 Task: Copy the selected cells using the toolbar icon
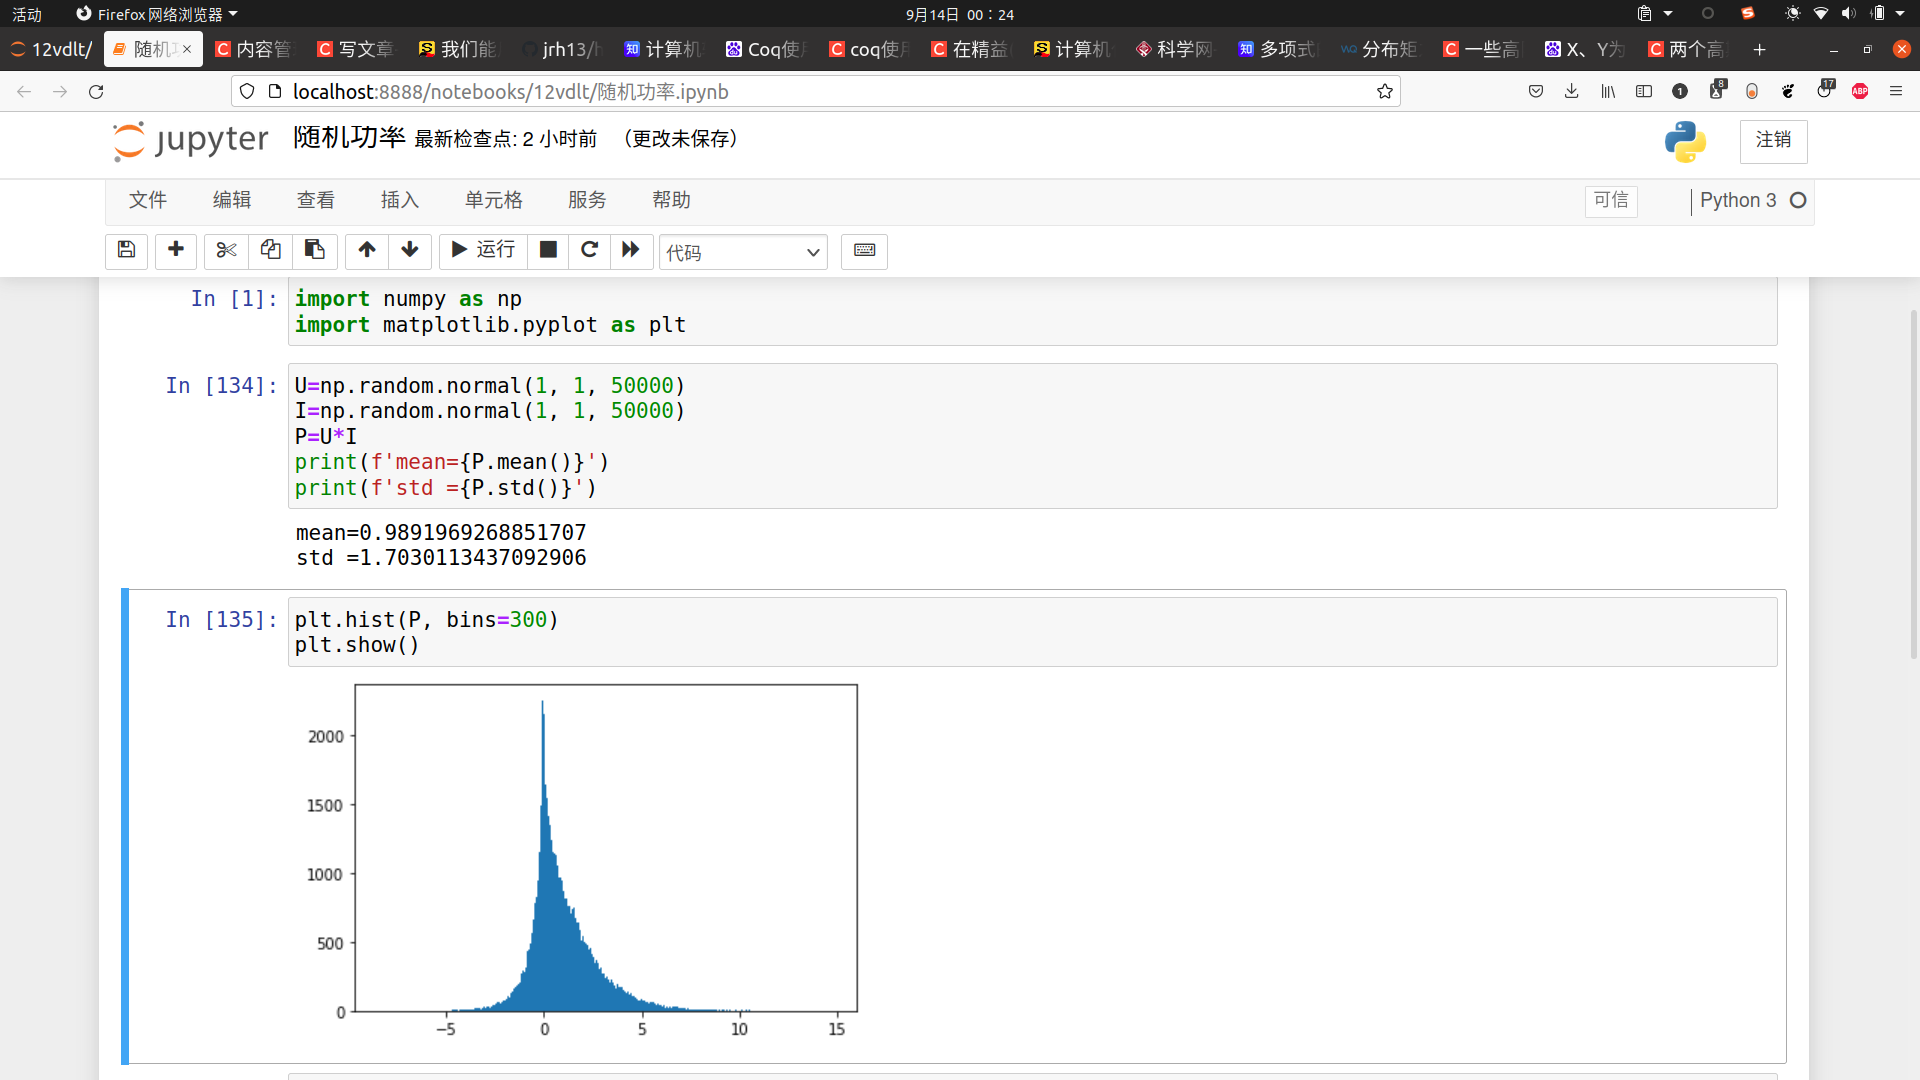[270, 250]
